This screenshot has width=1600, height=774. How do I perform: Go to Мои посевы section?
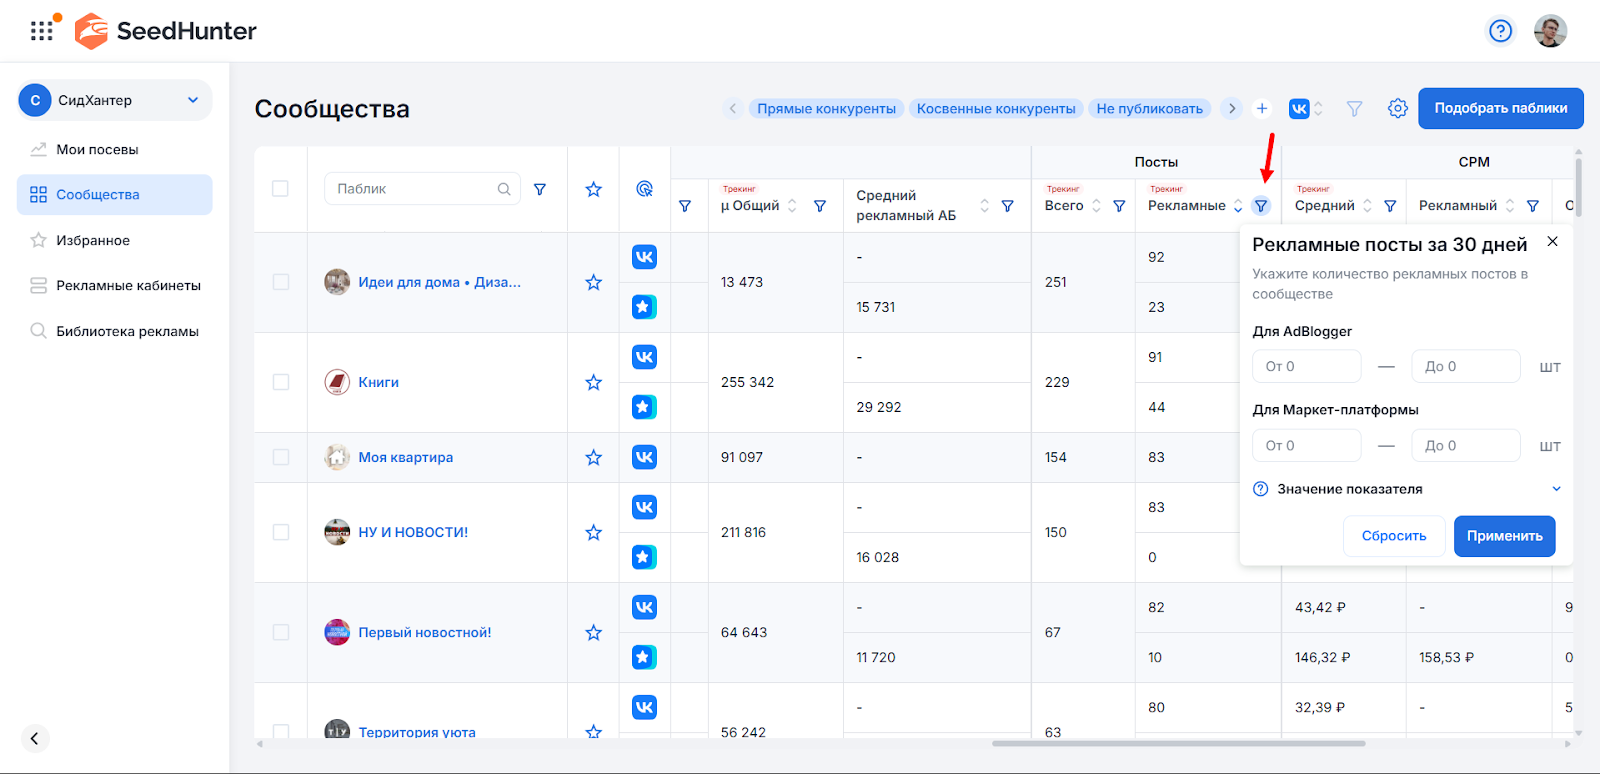[x=97, y=149]
